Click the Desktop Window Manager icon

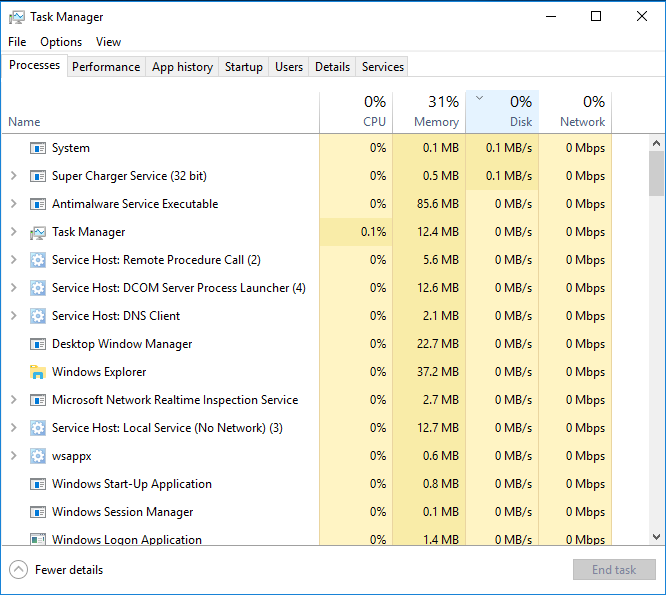(38, 344)
